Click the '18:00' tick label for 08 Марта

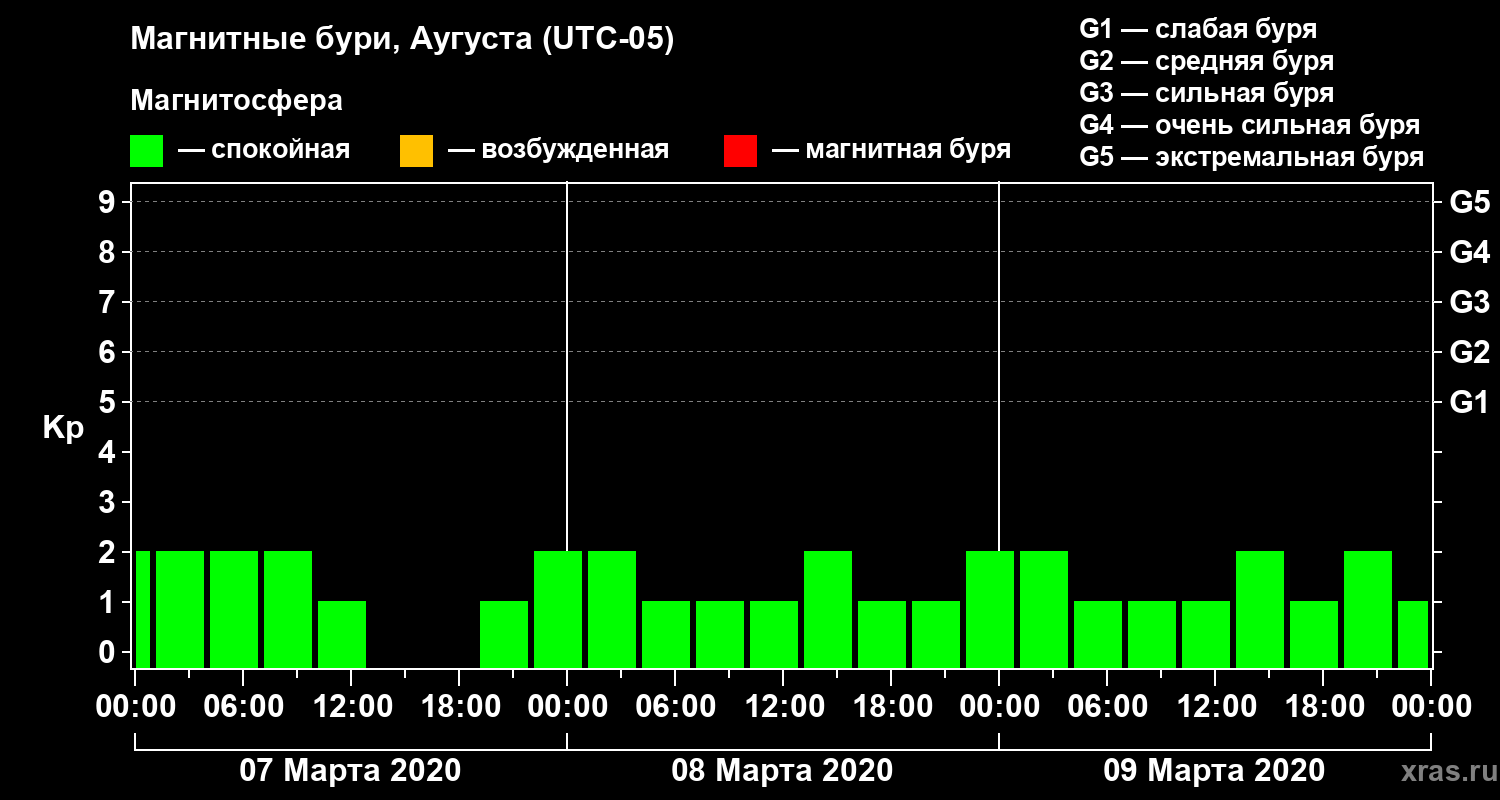[x=891, y=707]
